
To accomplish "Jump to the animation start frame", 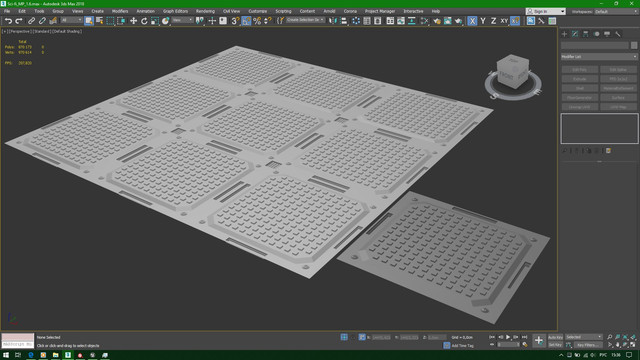I will click(492, 337).
